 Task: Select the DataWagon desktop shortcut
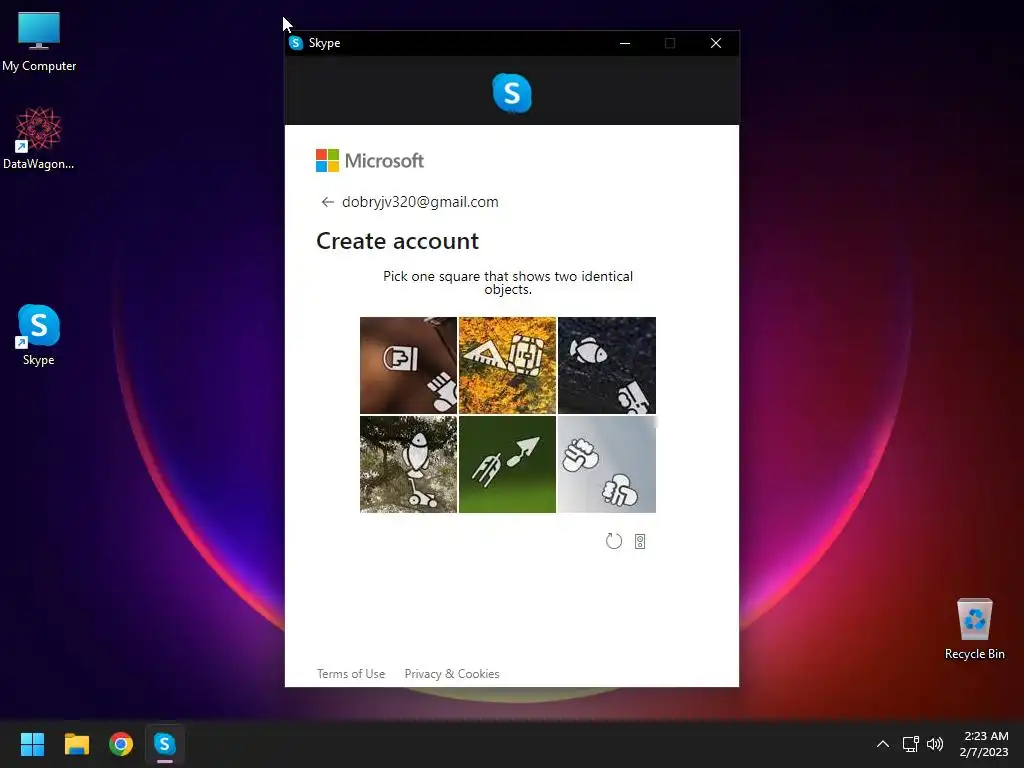(39, 138)
